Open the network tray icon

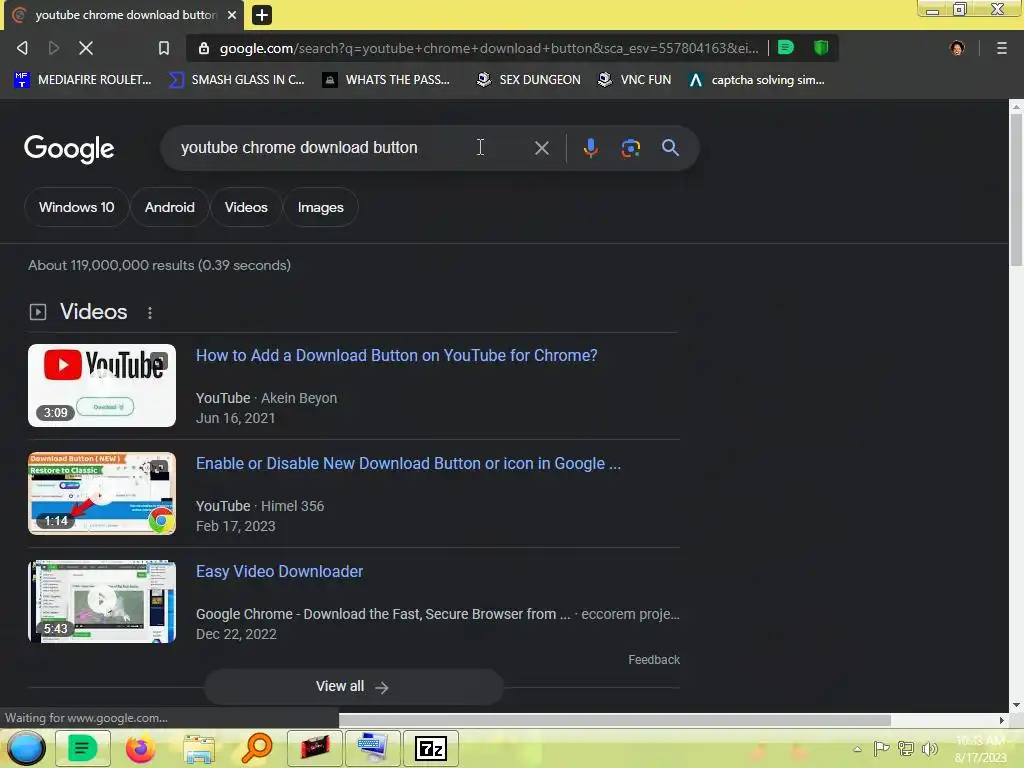pos(906,748)
